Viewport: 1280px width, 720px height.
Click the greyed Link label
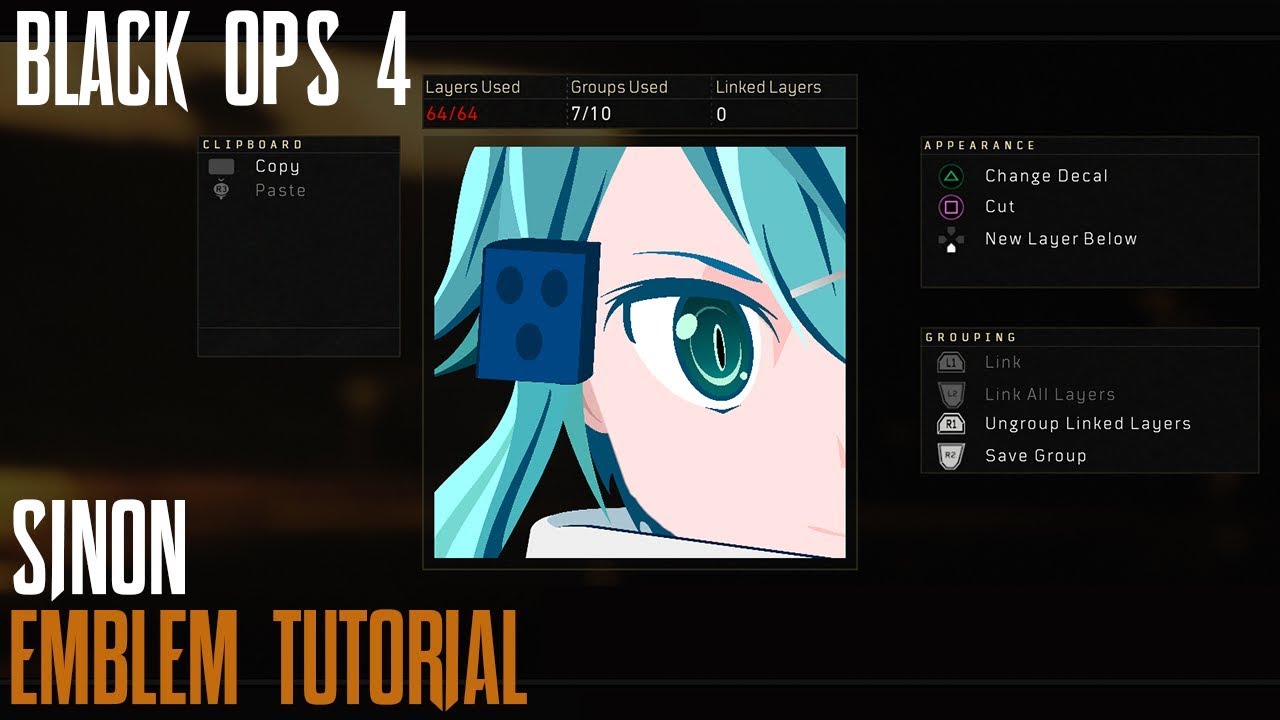click(x=1002, y=362)
